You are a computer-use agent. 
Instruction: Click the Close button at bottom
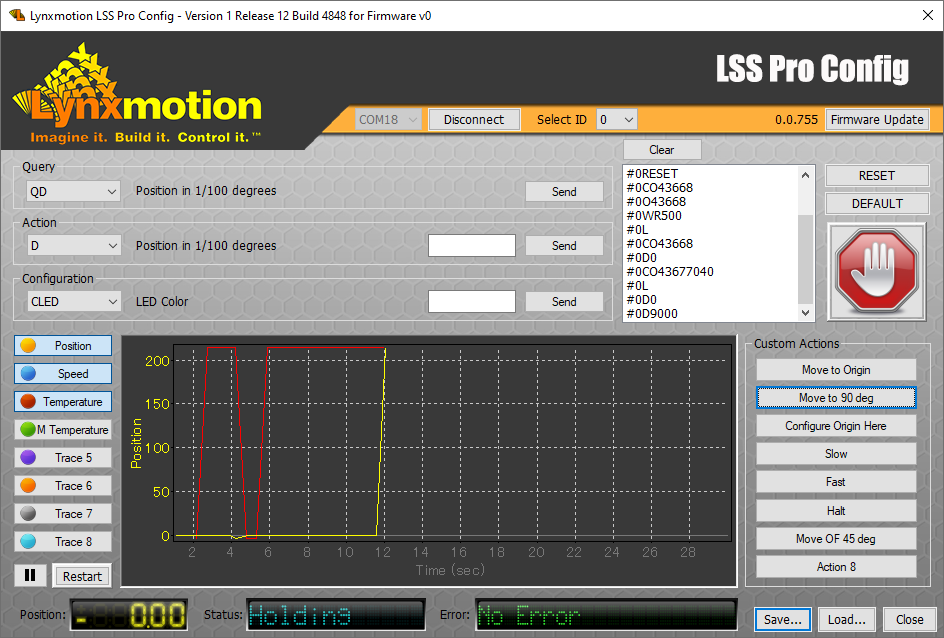[x=909, y=619]
